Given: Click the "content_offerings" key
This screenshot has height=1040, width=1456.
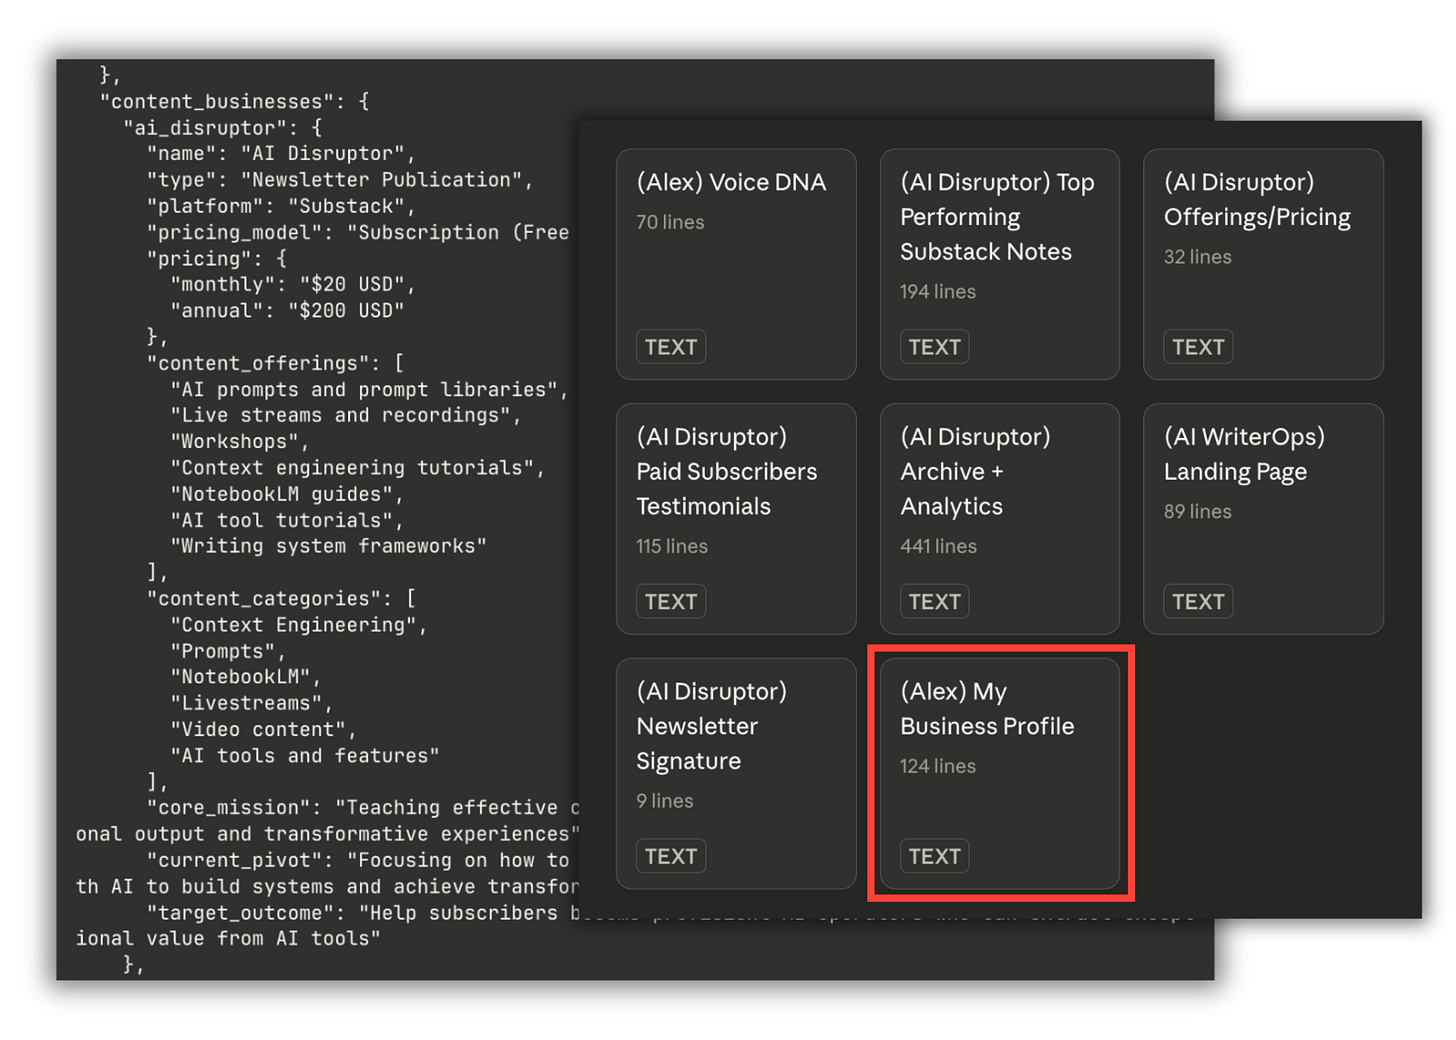Looking at the screenshot, I should 264,363.
